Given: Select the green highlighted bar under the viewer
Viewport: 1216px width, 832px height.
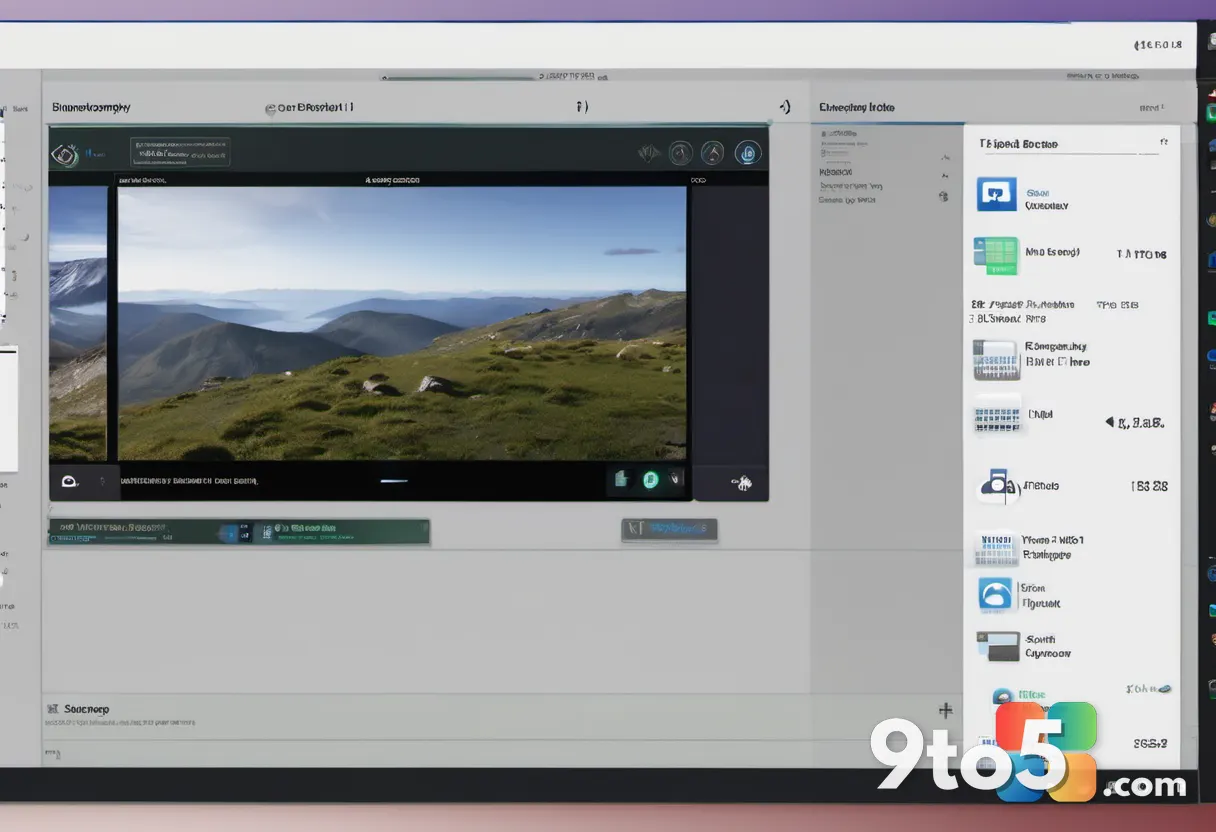Looking at the screenshot, I should click(x=239, y=532).
